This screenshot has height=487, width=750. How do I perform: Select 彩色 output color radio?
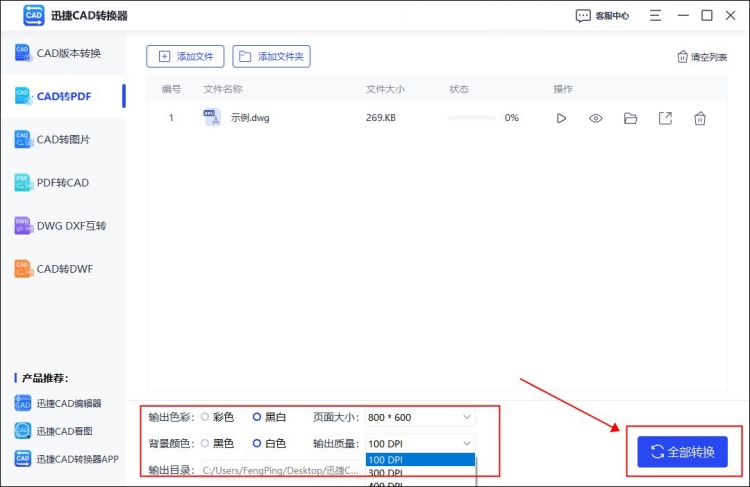click(x=205, y=417)
